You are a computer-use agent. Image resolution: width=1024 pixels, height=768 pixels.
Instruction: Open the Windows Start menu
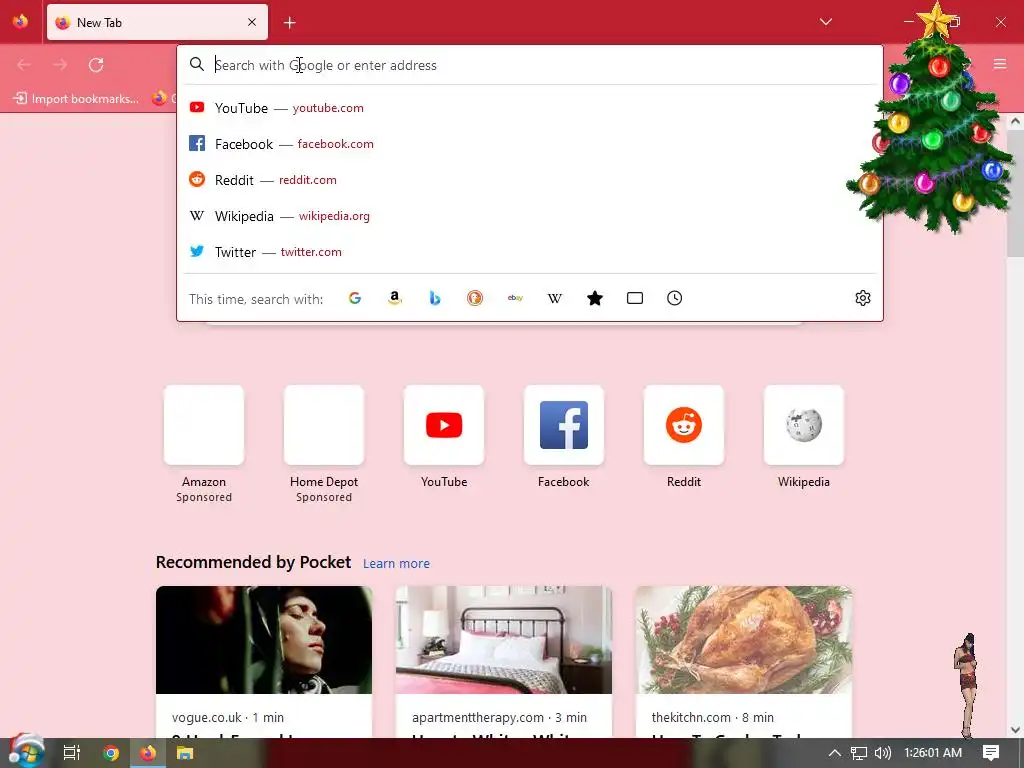point(25,752)
